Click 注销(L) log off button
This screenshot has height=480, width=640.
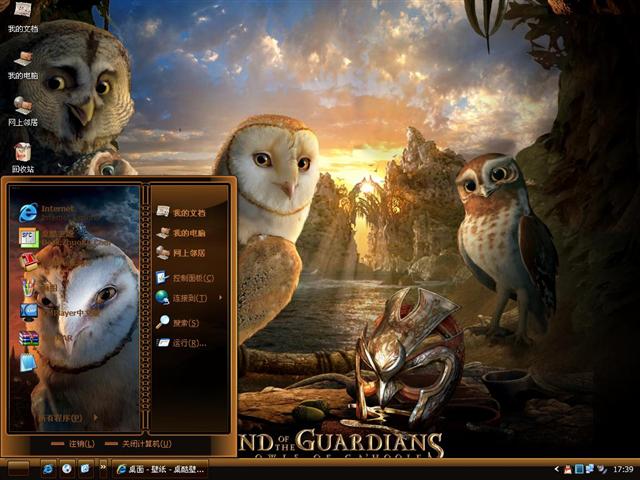click(x=73, y=444)
